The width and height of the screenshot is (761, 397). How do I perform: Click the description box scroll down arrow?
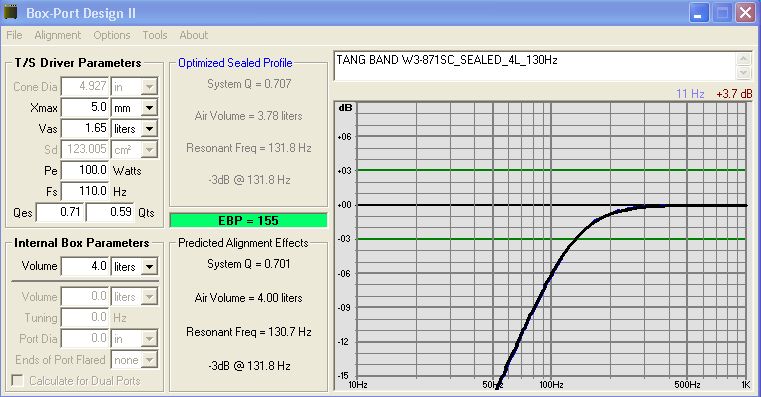click(743, 73)
